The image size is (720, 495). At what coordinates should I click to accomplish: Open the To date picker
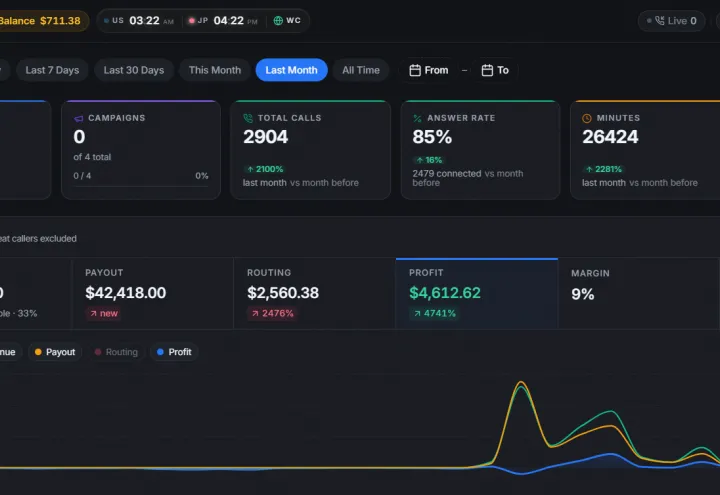495,70
